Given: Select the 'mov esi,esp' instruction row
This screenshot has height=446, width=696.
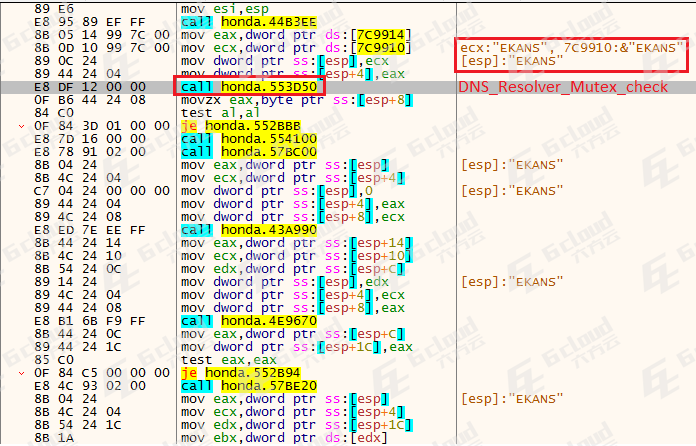Looking at the screenshot, I should pyautogui.click(x=225, y=9).
